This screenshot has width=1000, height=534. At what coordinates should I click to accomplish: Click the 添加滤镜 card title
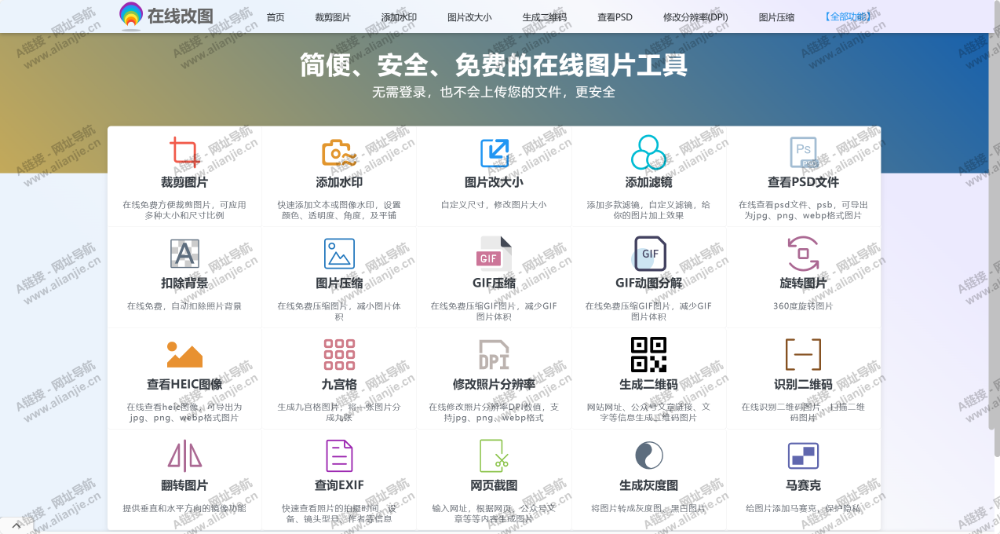point(649,182)
